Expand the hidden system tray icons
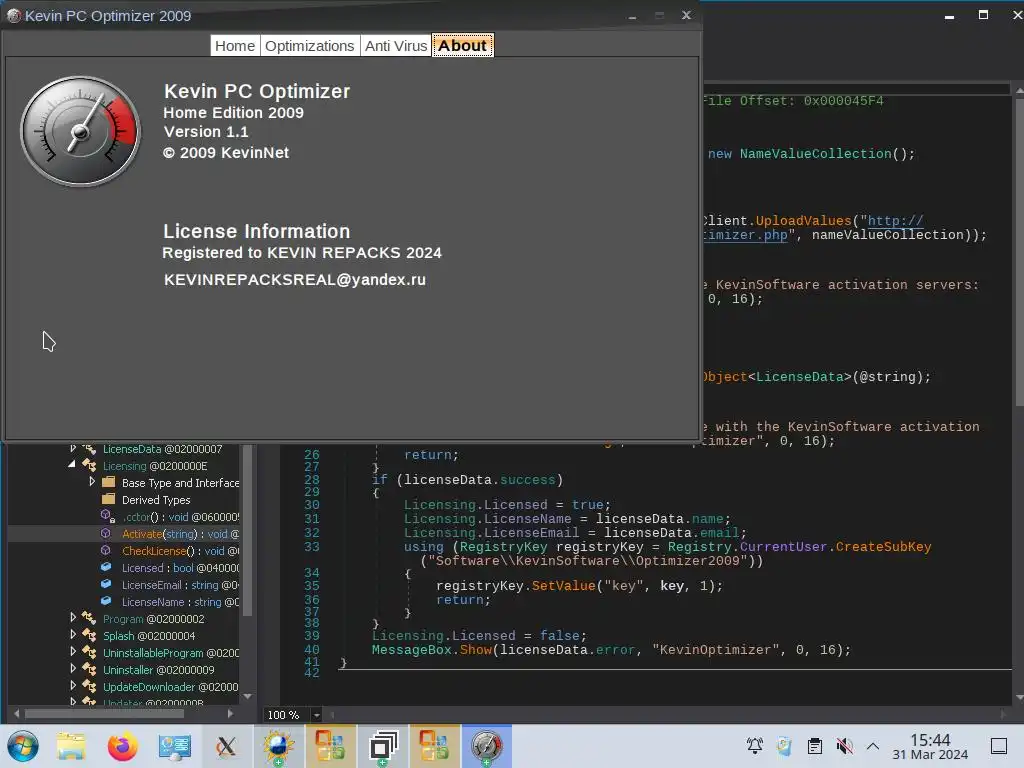1024x768 pixels. click(x=872, y=746)
